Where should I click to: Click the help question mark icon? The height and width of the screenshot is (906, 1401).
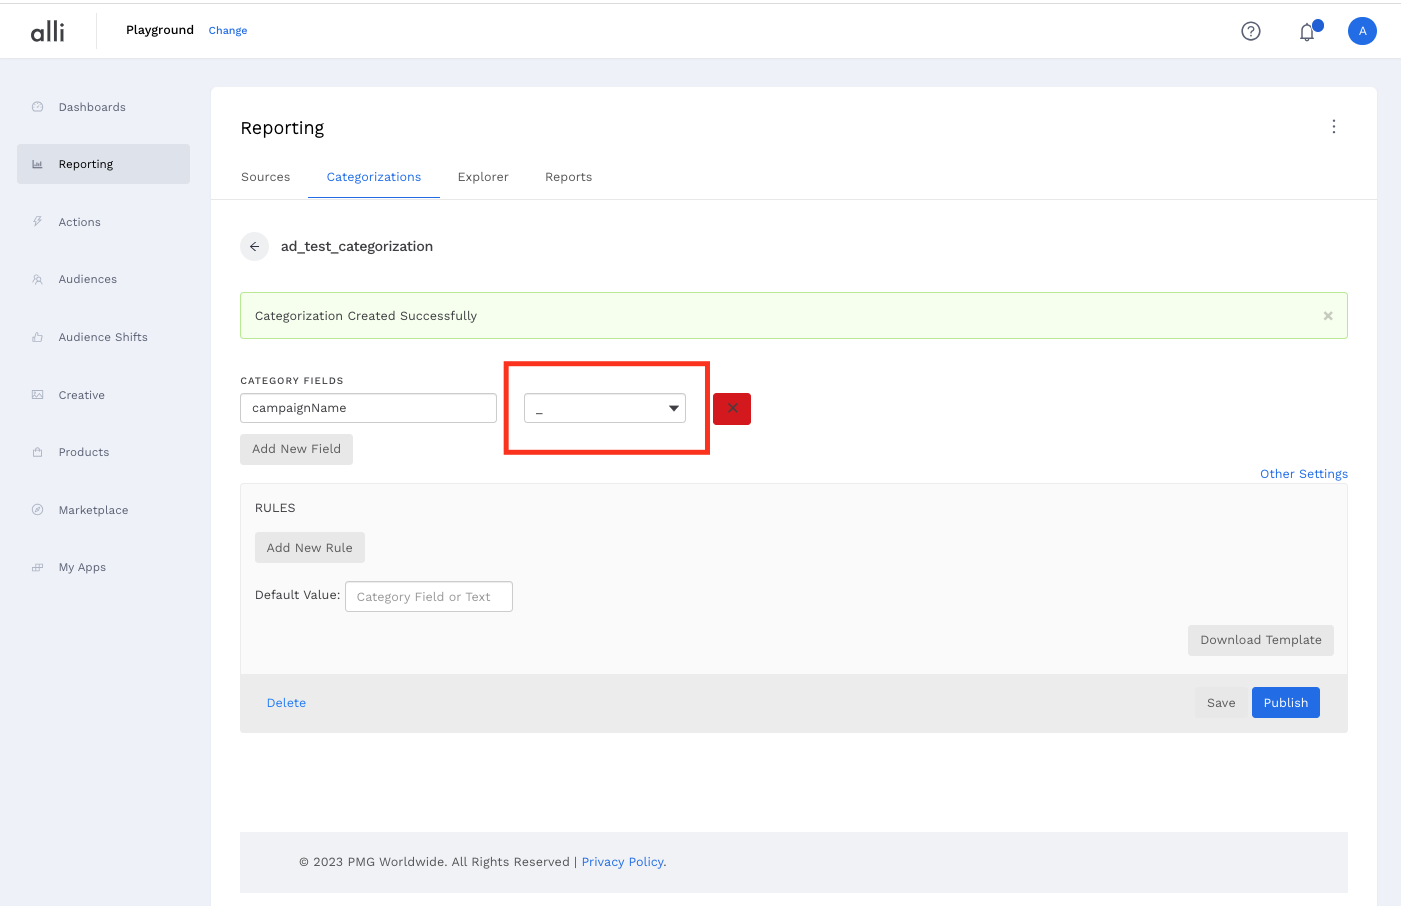tap(1250, 31)
